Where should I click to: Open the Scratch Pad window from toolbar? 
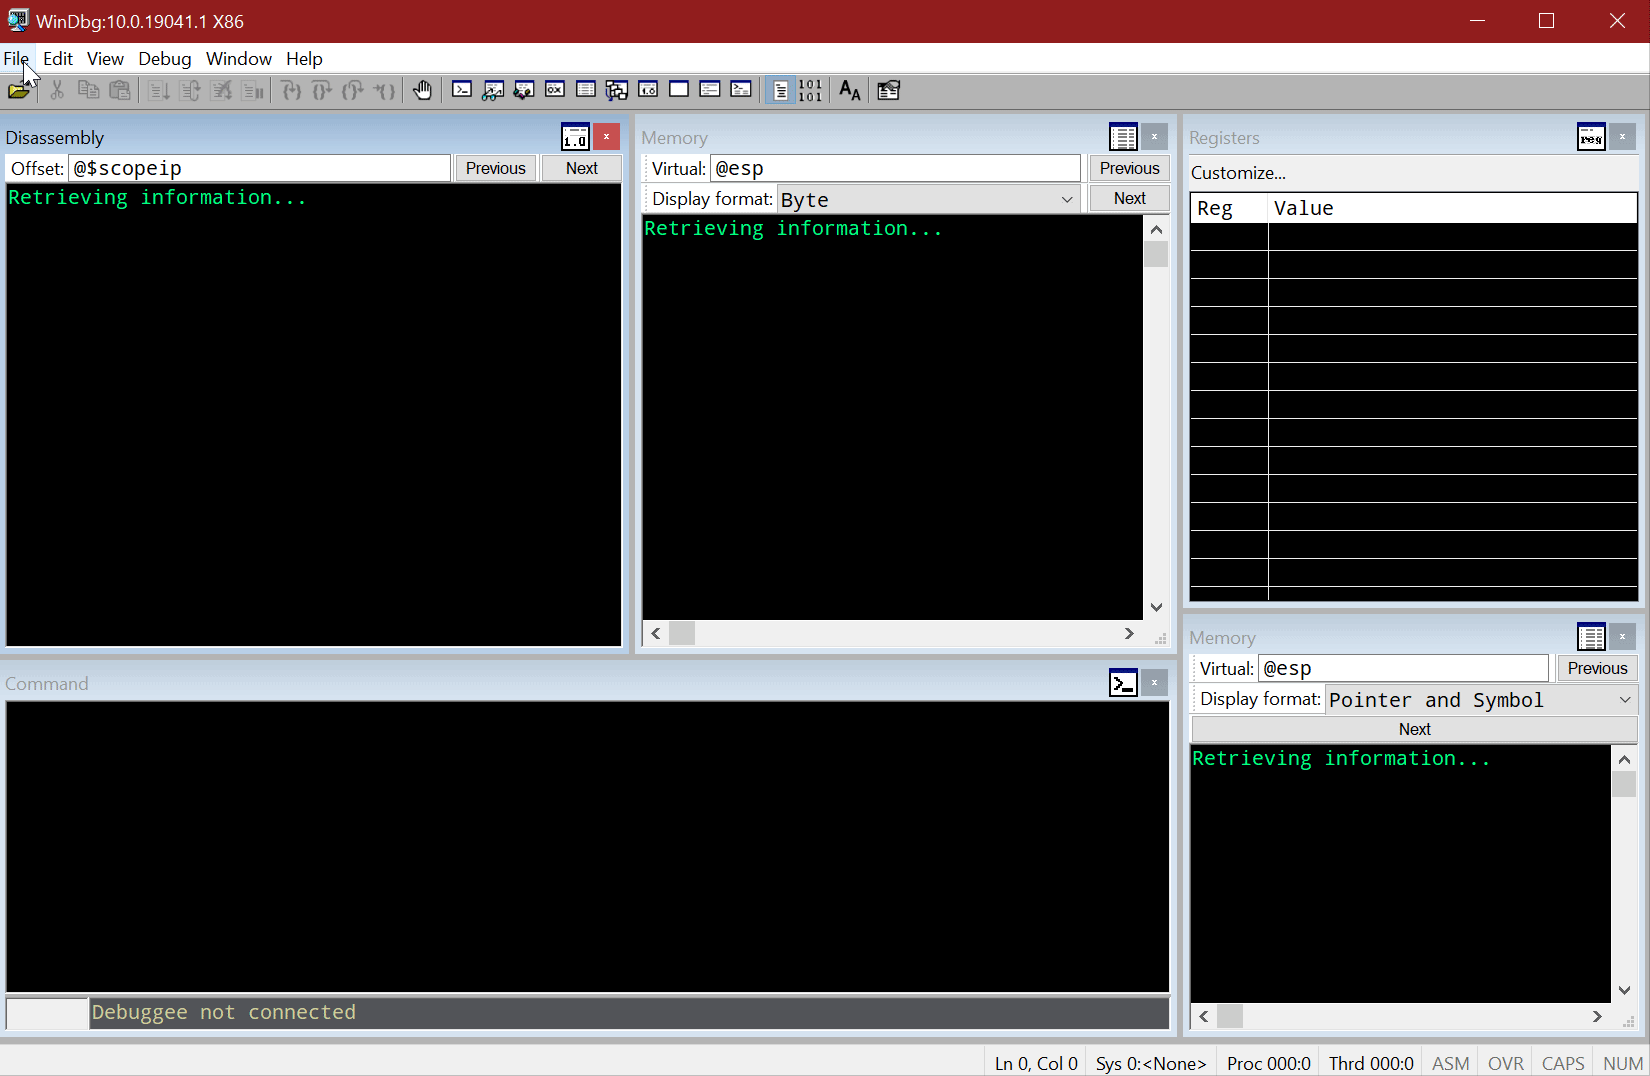point(679,90)
